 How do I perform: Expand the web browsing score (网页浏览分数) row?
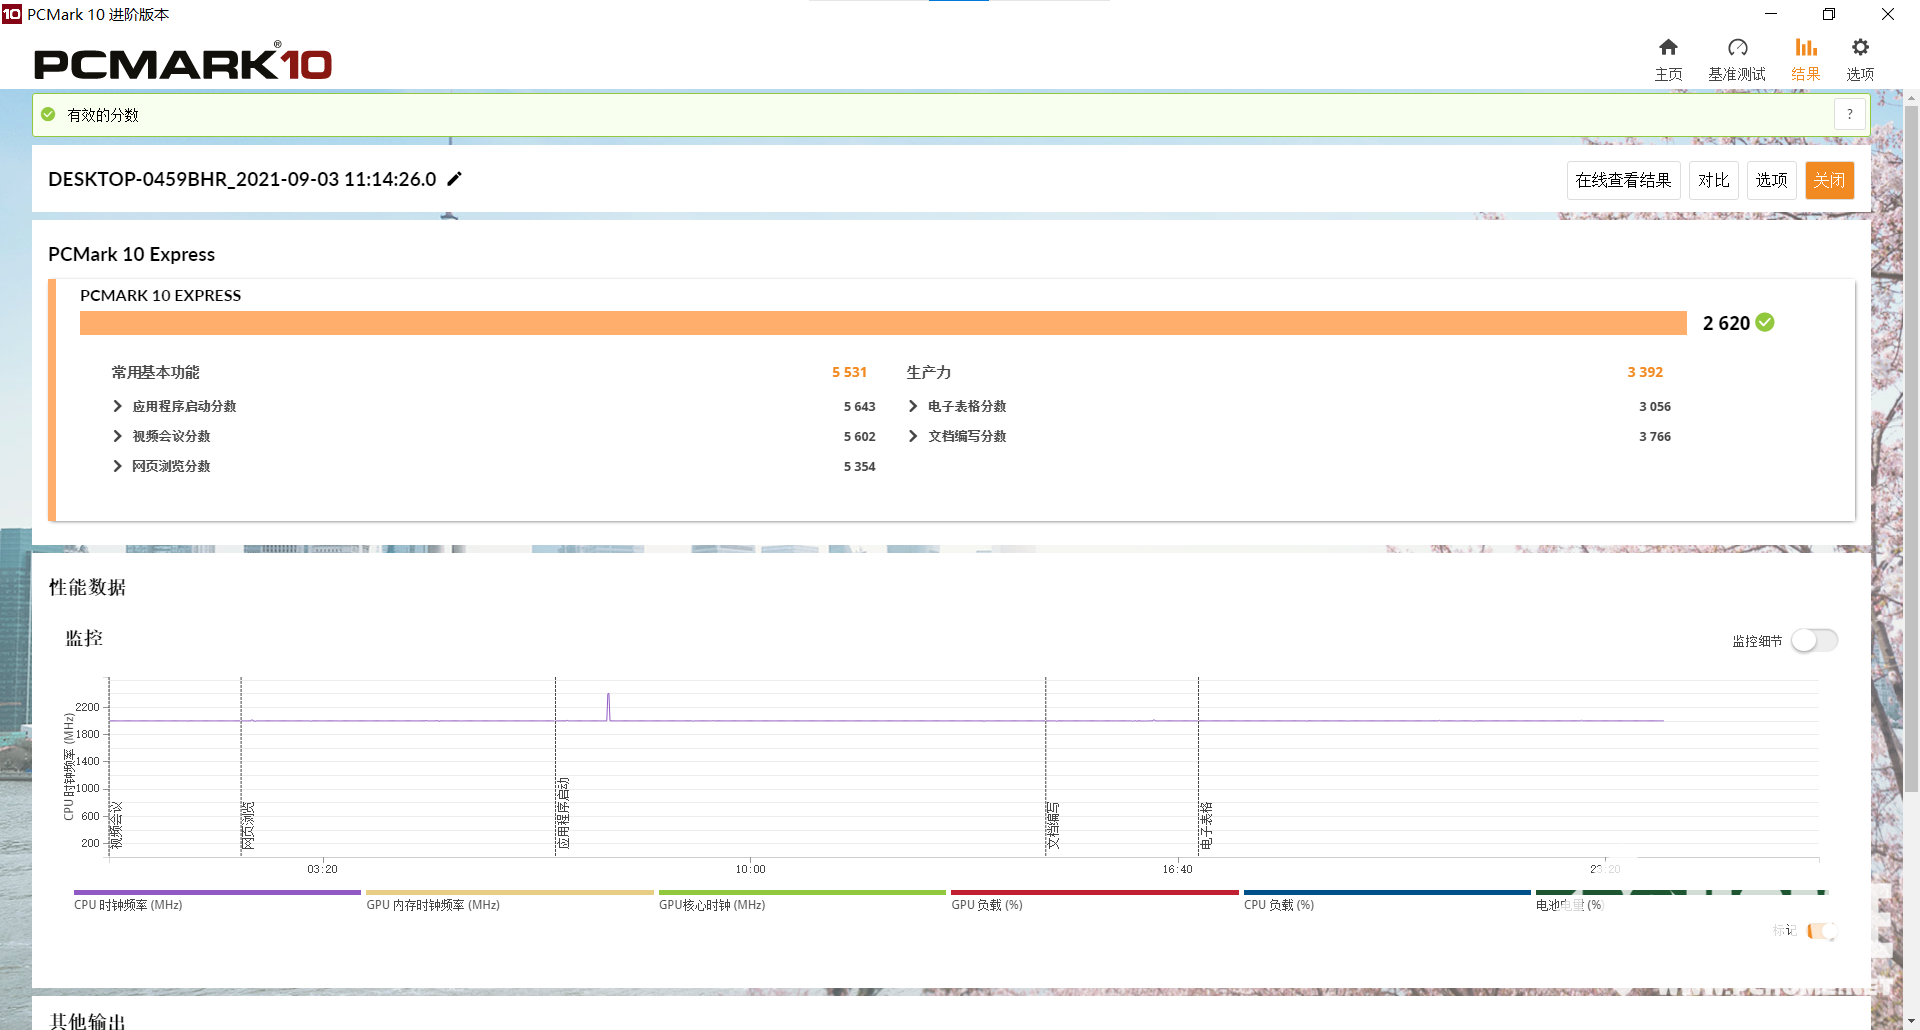(117, 466)
